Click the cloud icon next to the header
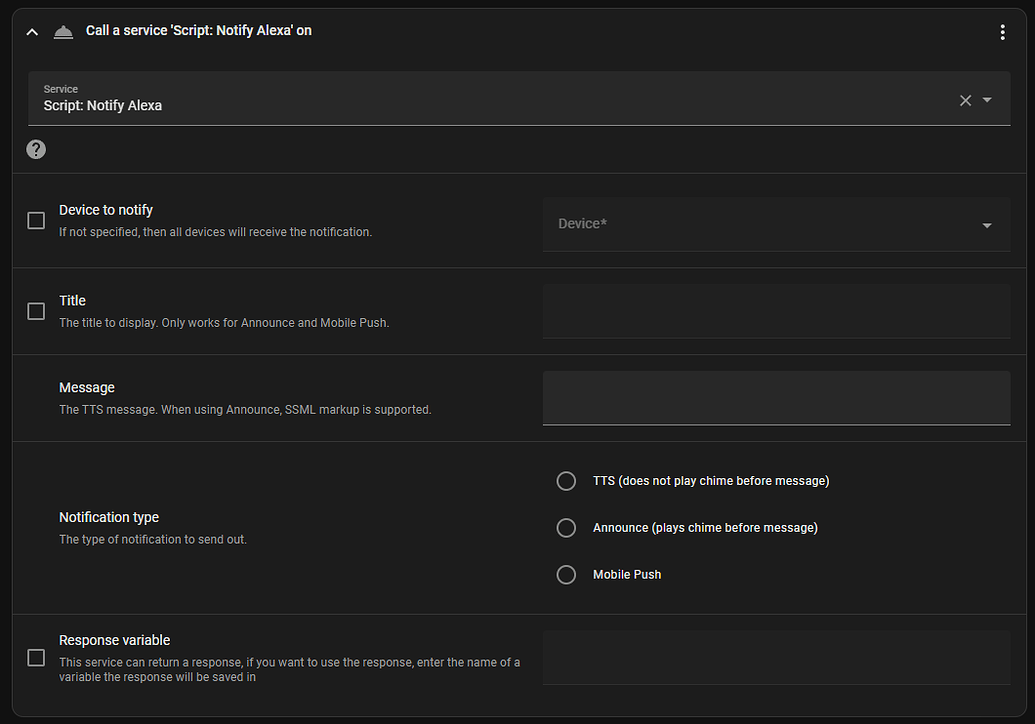The width and height of the screenshot is (1035, 724). [x=63, y=31]
